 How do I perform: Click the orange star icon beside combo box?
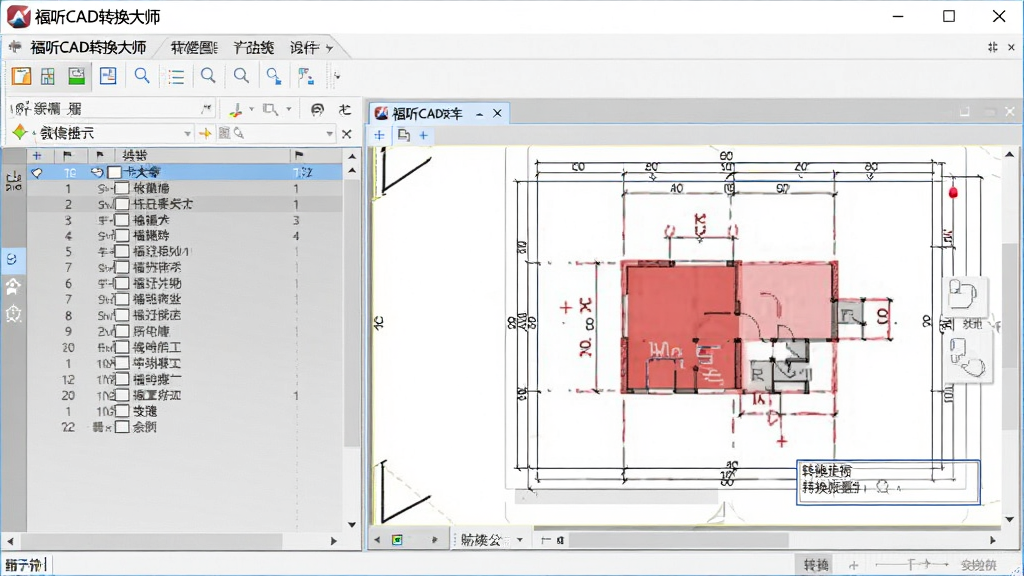pyautogui.click(x=205, y=133)
